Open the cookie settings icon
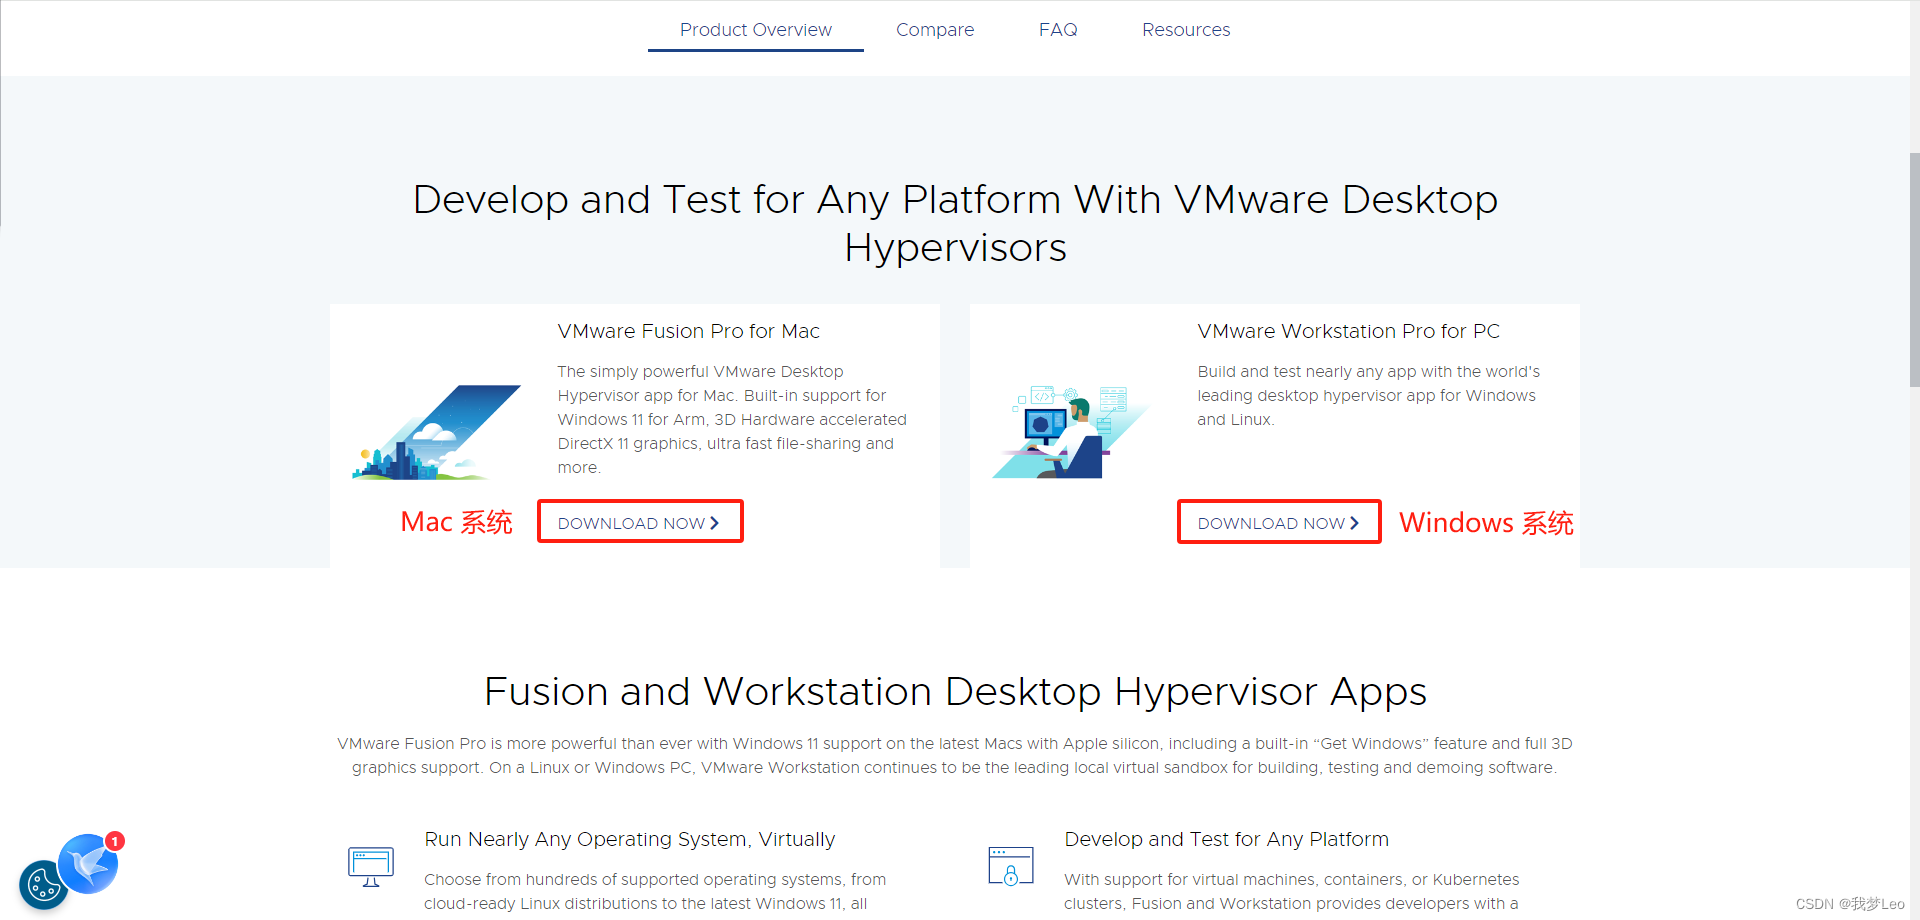Screen dimensions: 1920x920 [43, 885]
